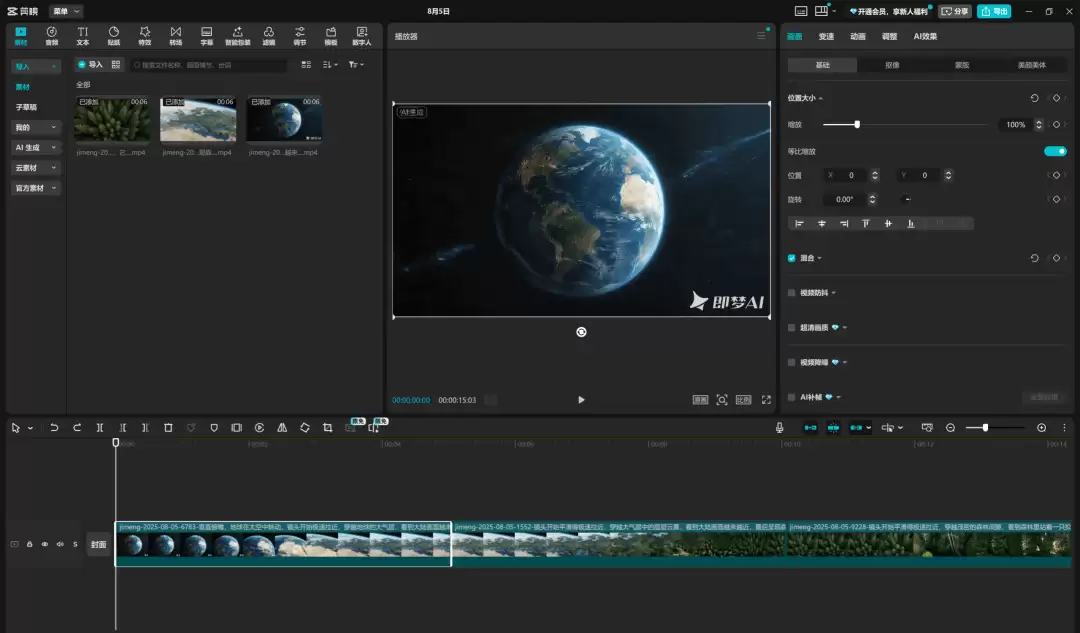The height and width of the screenshot is (633, 1080).
Task: Click the 开通会员 membership link
Action: pyautogui.click(x=889, y=11)
